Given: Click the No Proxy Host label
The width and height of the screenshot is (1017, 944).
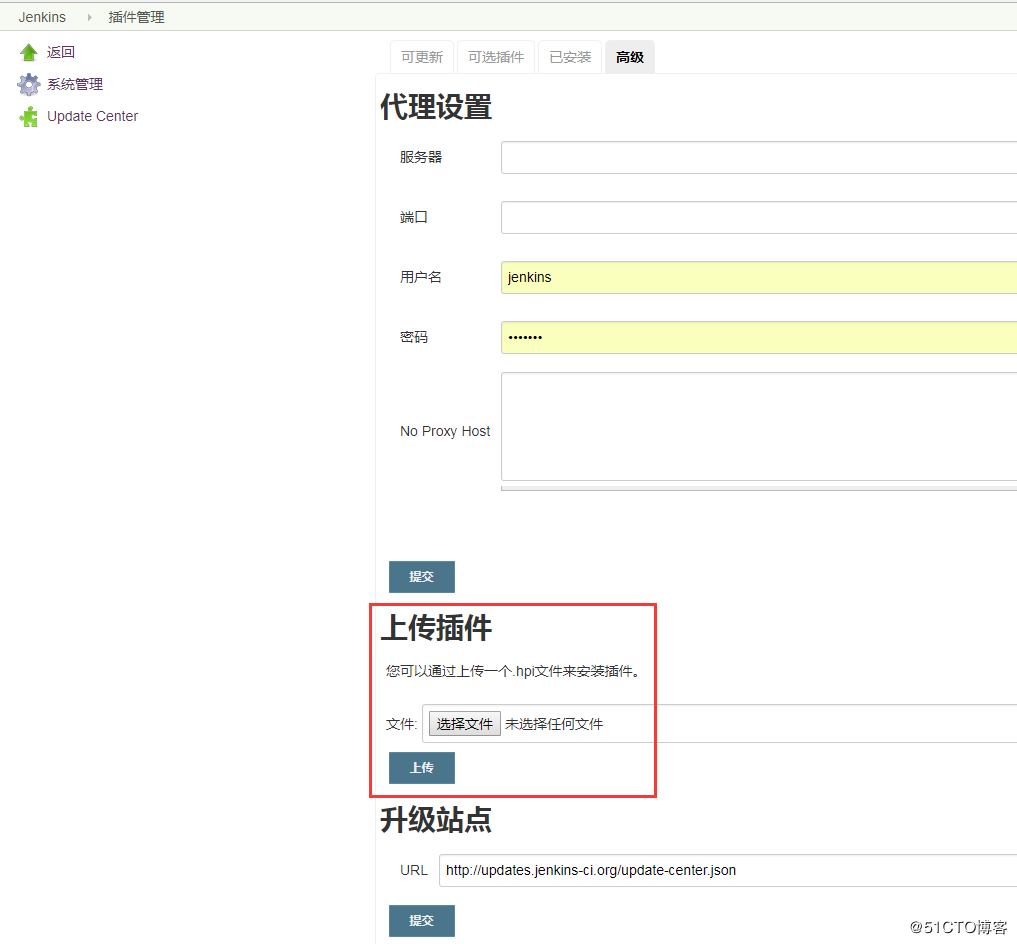Looking at the screenshot, I should (x=445, y=431).
